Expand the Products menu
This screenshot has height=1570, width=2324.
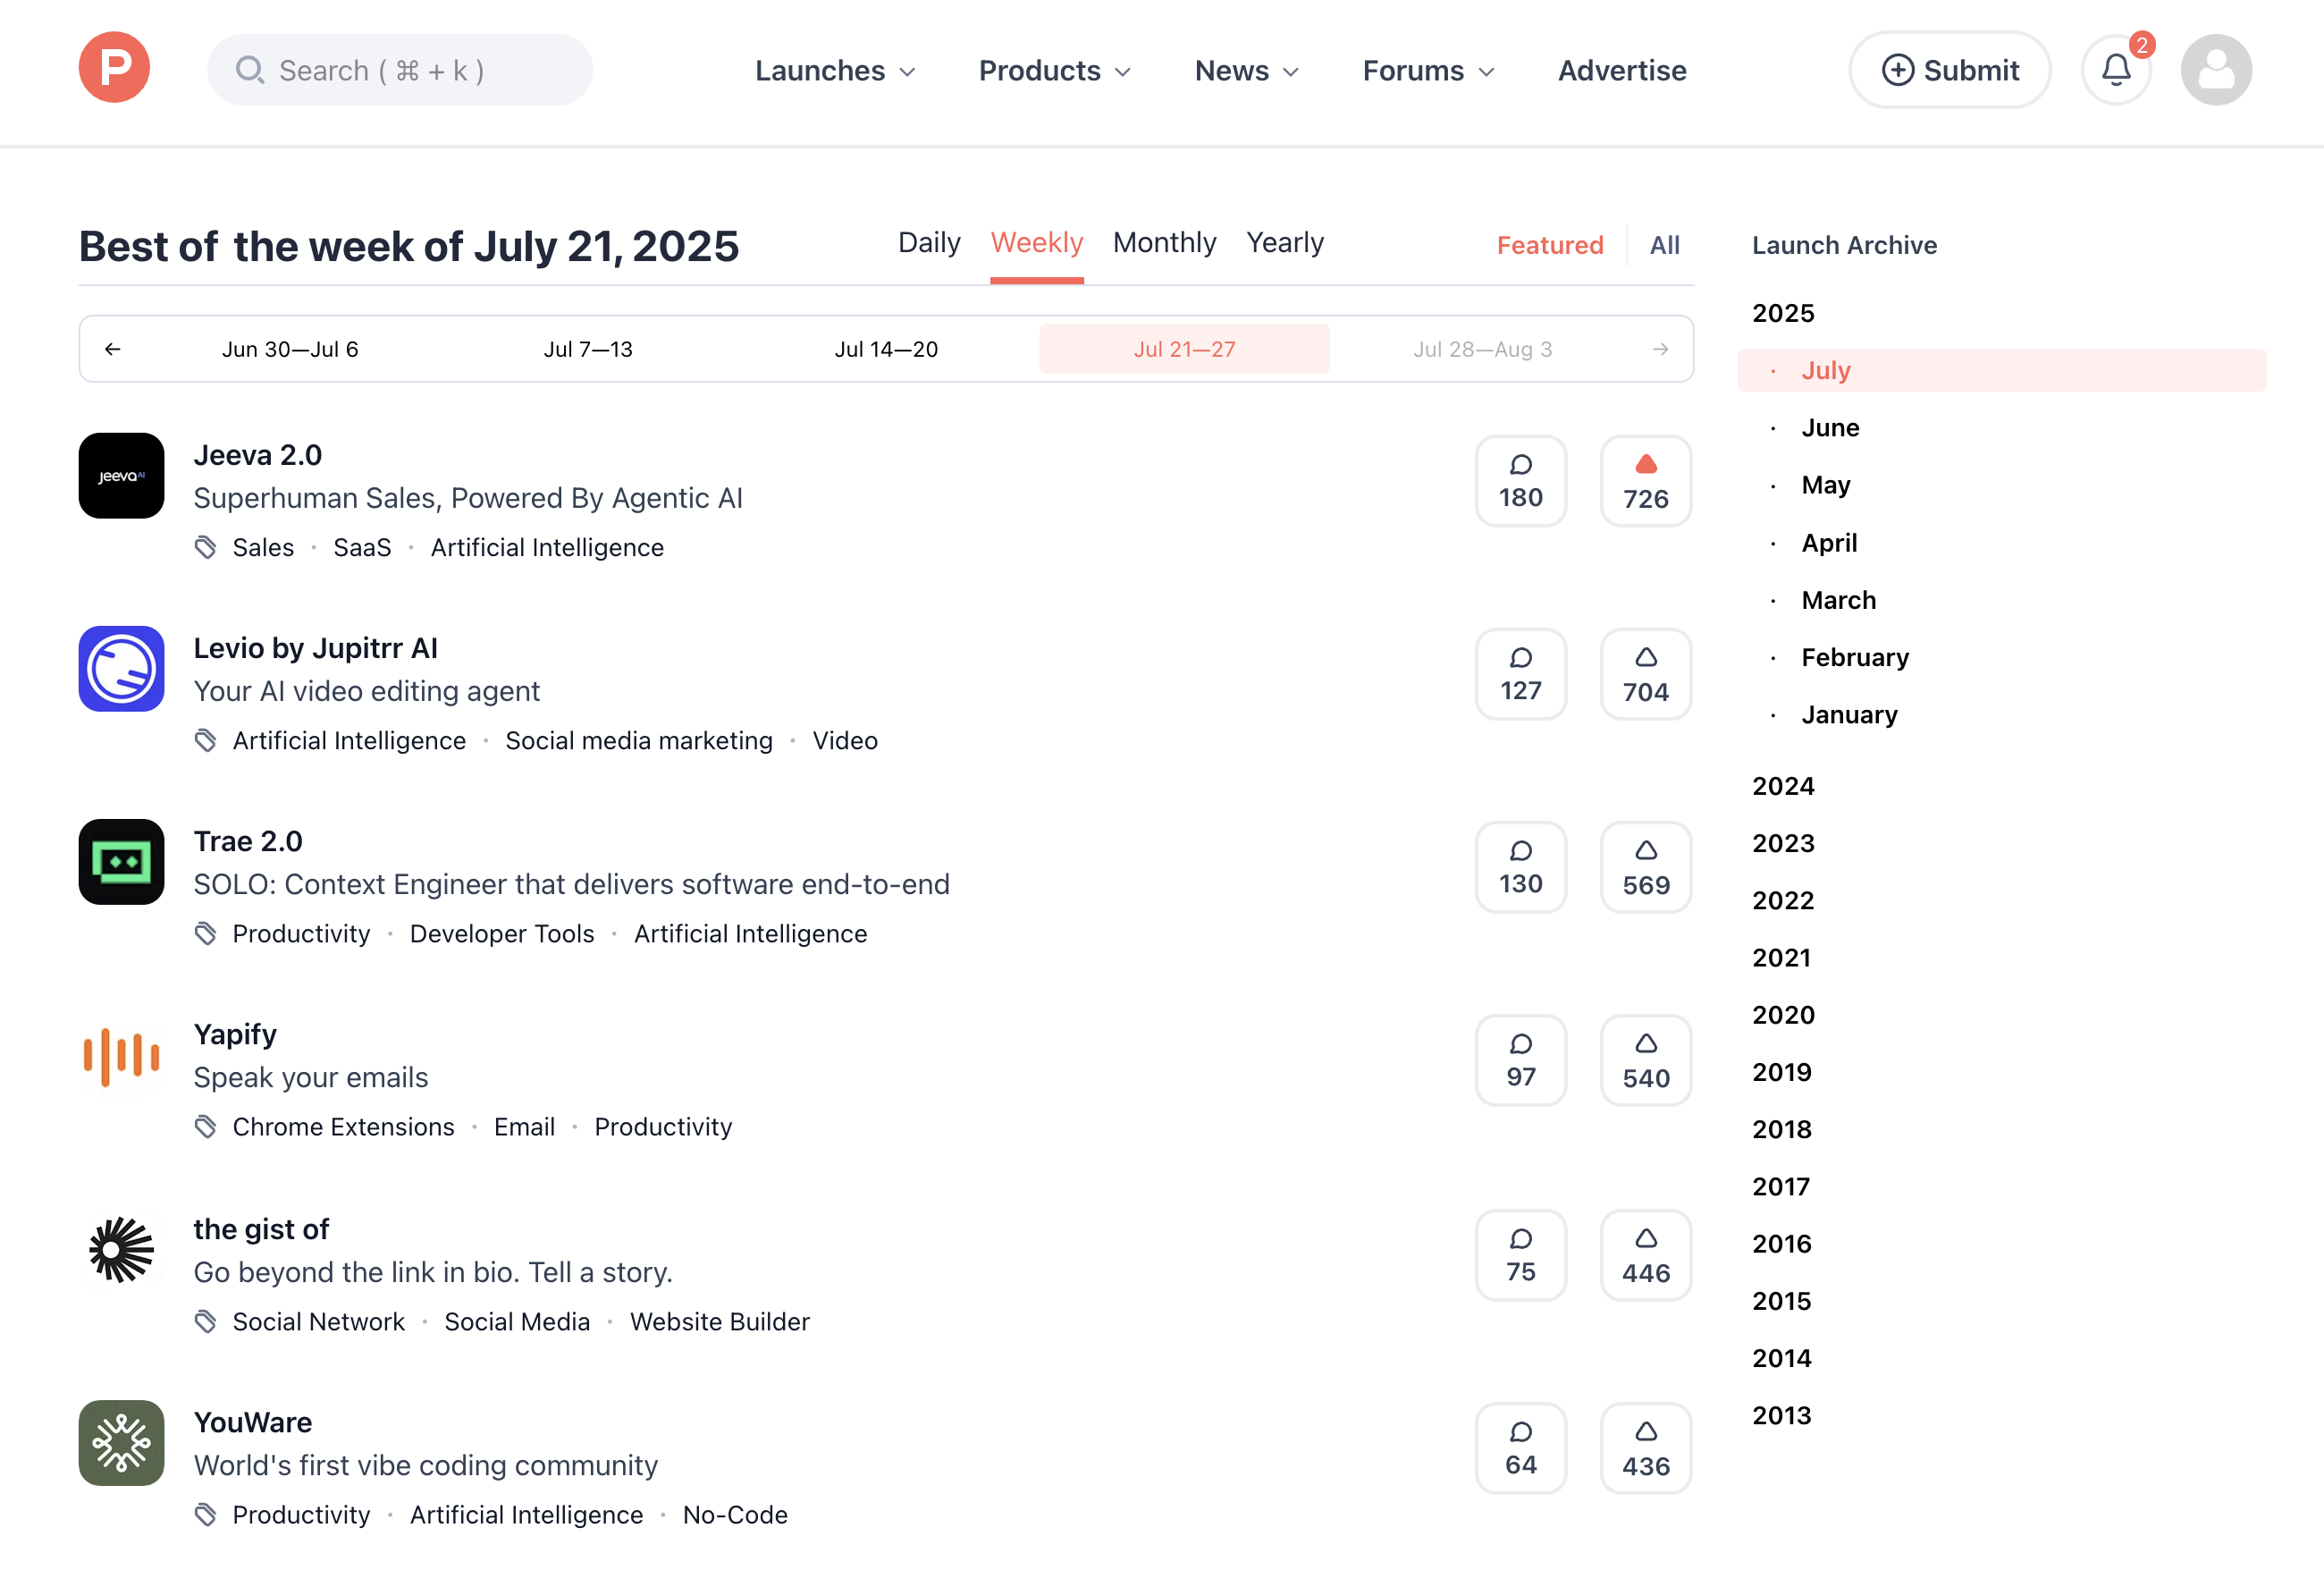(x=1055, y=71)
